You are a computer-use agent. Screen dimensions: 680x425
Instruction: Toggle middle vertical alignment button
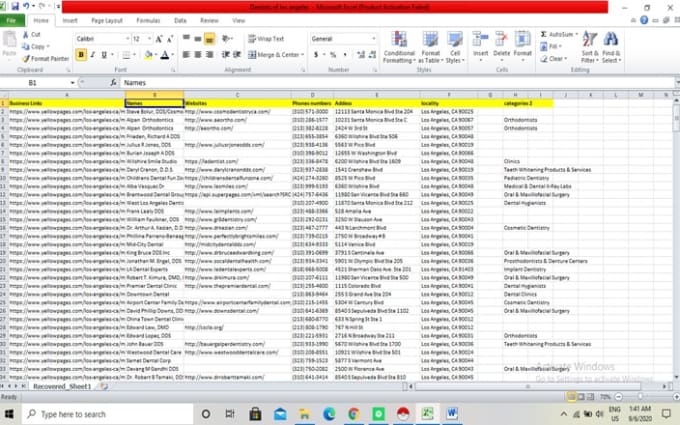(x=198, y=39)
